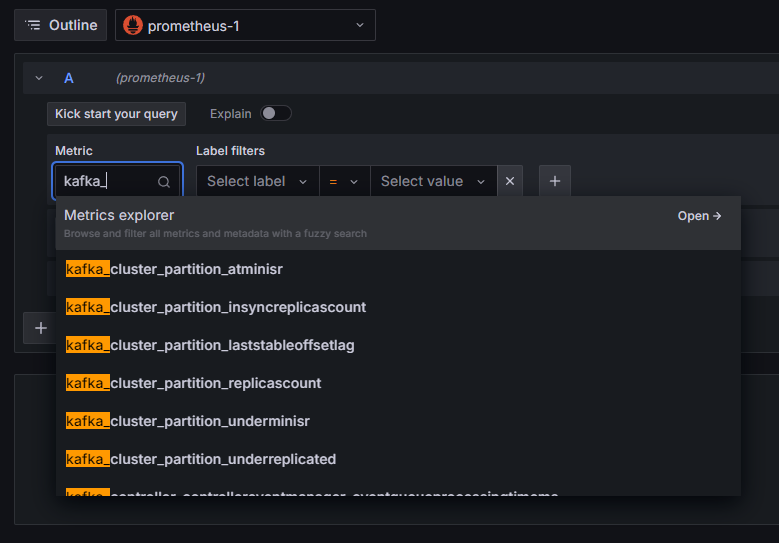Viewport: 779px width, 543px height.
Task: Toggle the Explain switch
Action: [276, 113]
